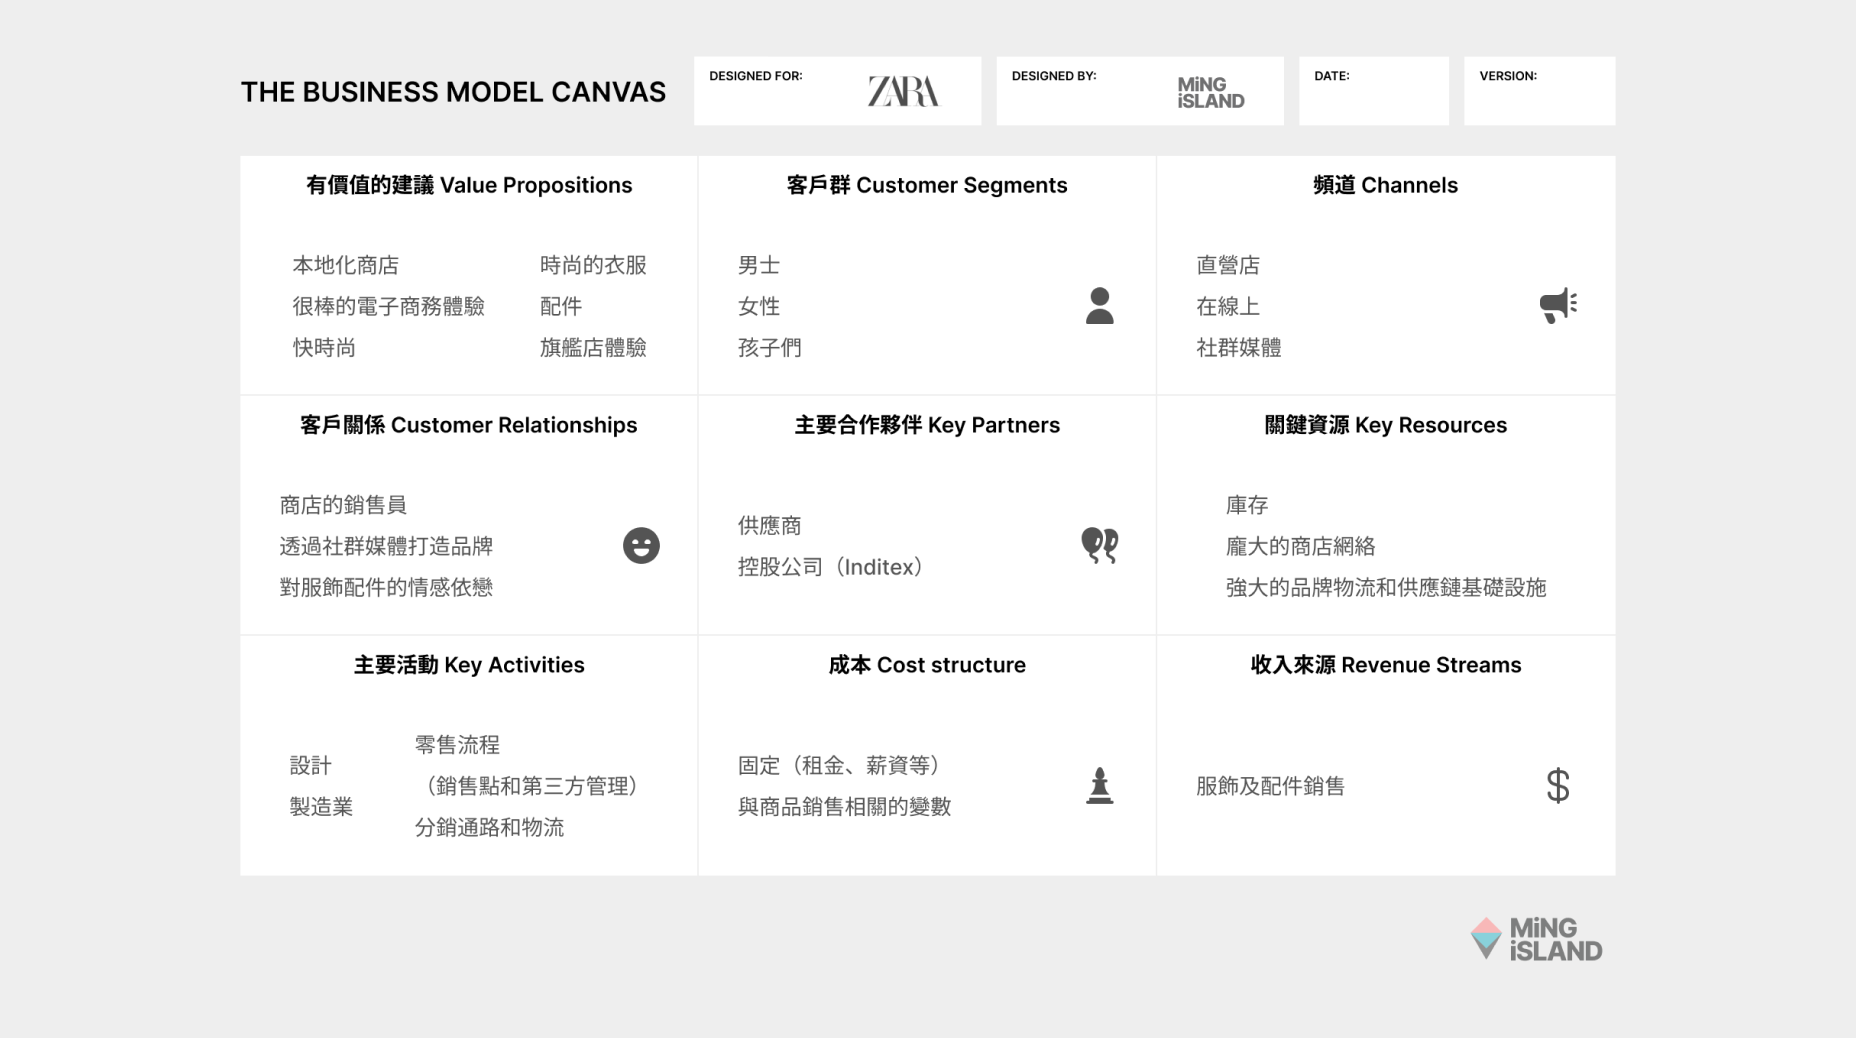The image size is (1856, 1038).
Task: Click The Business Model Canvas title
Action: pos(453,92)
